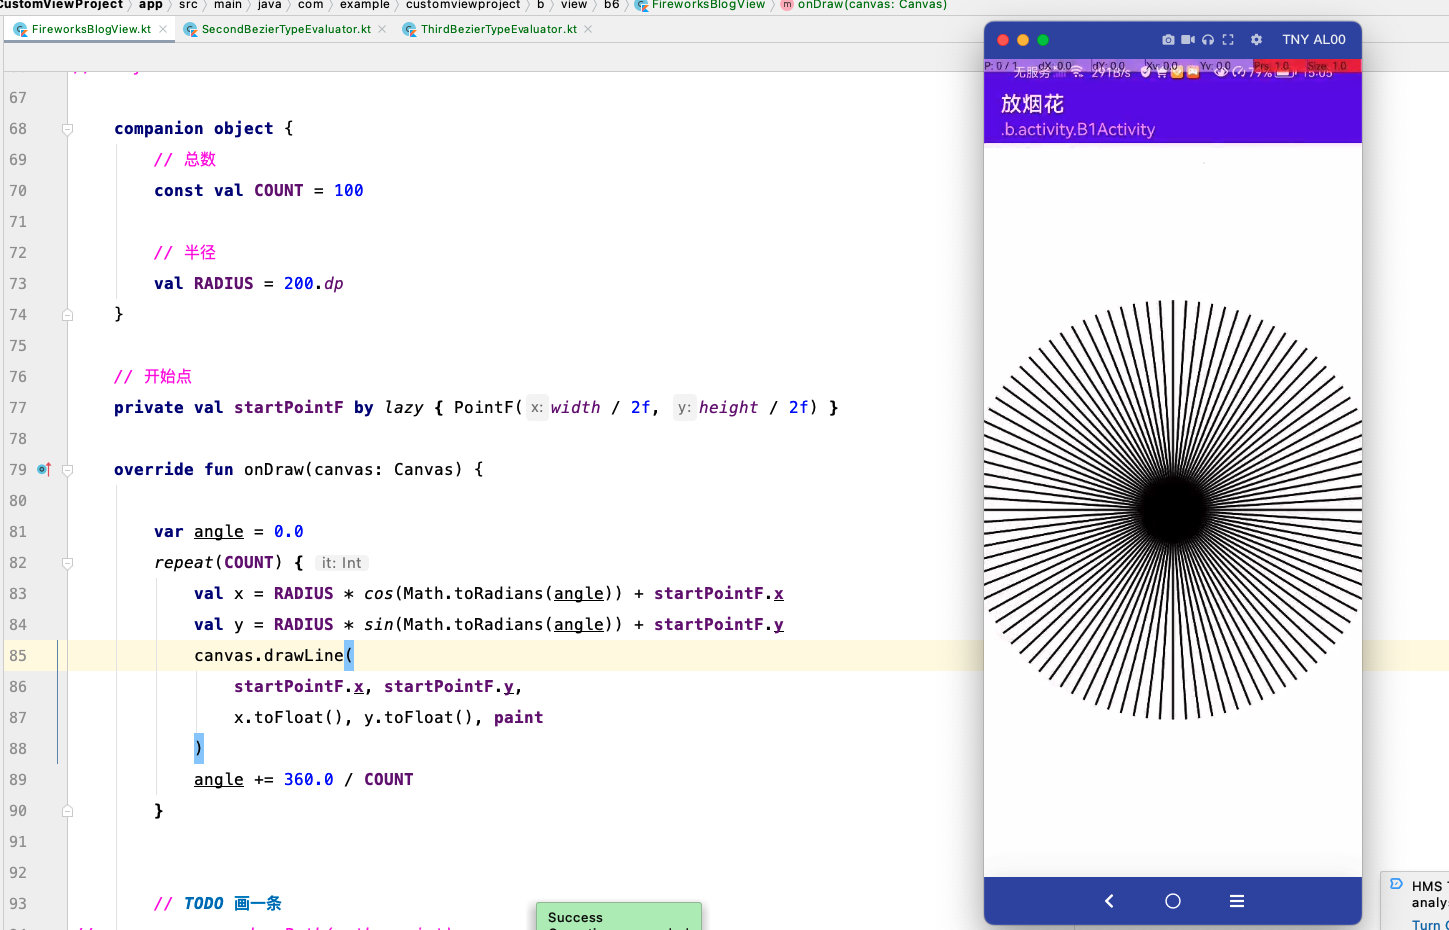Screen dimensions: 1449x930
Task: Click the 200 value on line 73
Action: point(299,284)
